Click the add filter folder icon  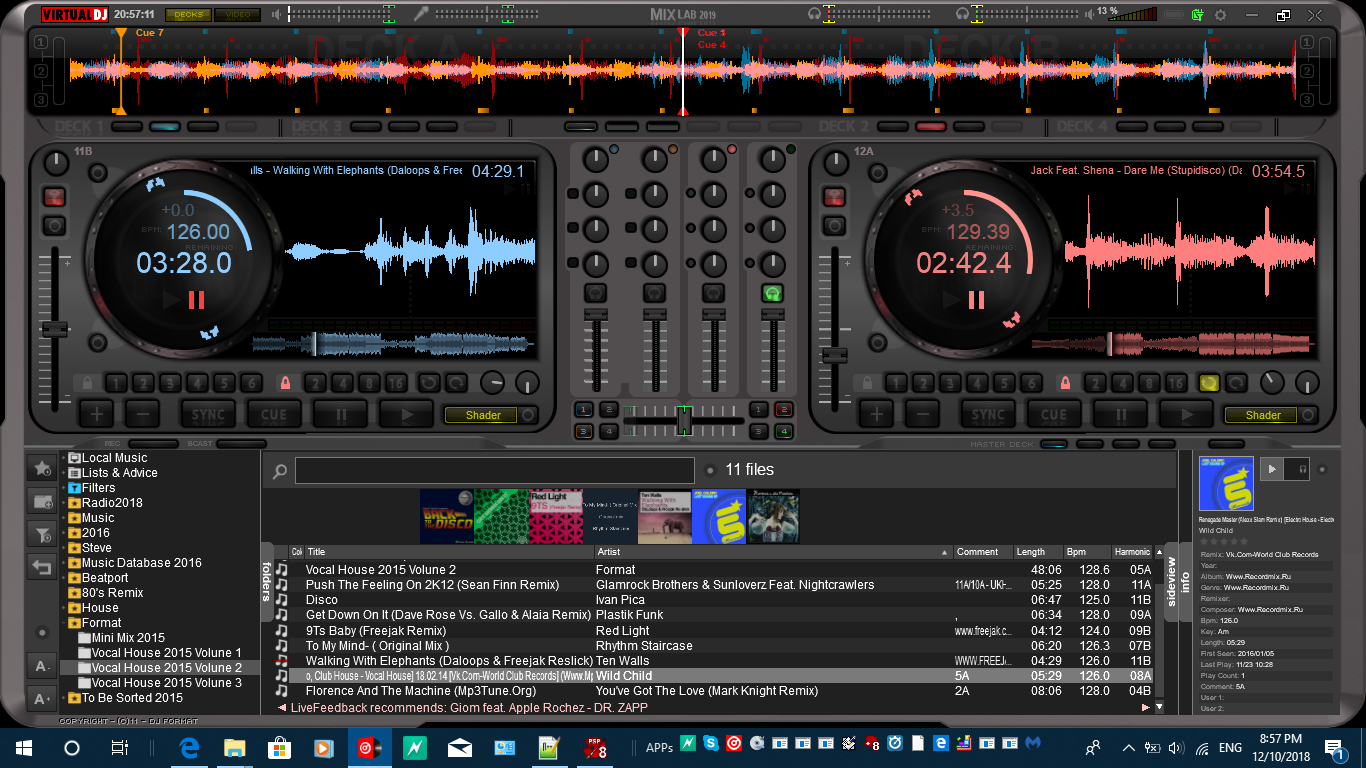pyautogui.click(x=42, y=535)
